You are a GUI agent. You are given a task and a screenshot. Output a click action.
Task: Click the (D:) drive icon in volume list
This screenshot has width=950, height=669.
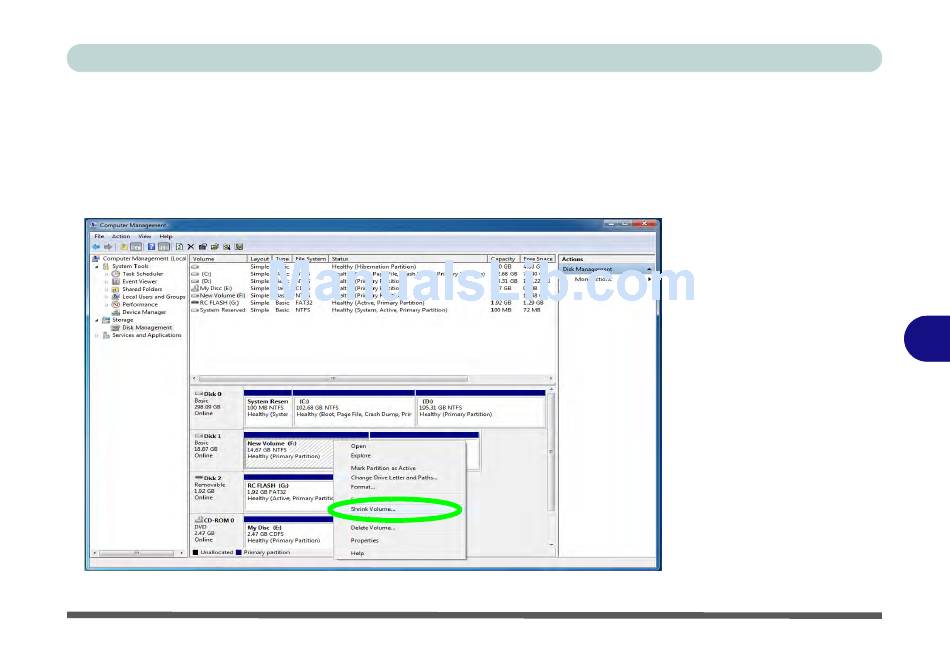(195, 281)
